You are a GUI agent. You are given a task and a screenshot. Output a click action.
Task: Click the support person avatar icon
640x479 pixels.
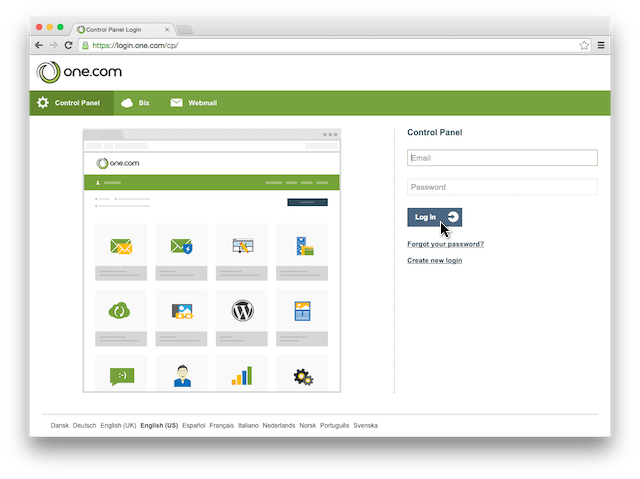[182, 376]
